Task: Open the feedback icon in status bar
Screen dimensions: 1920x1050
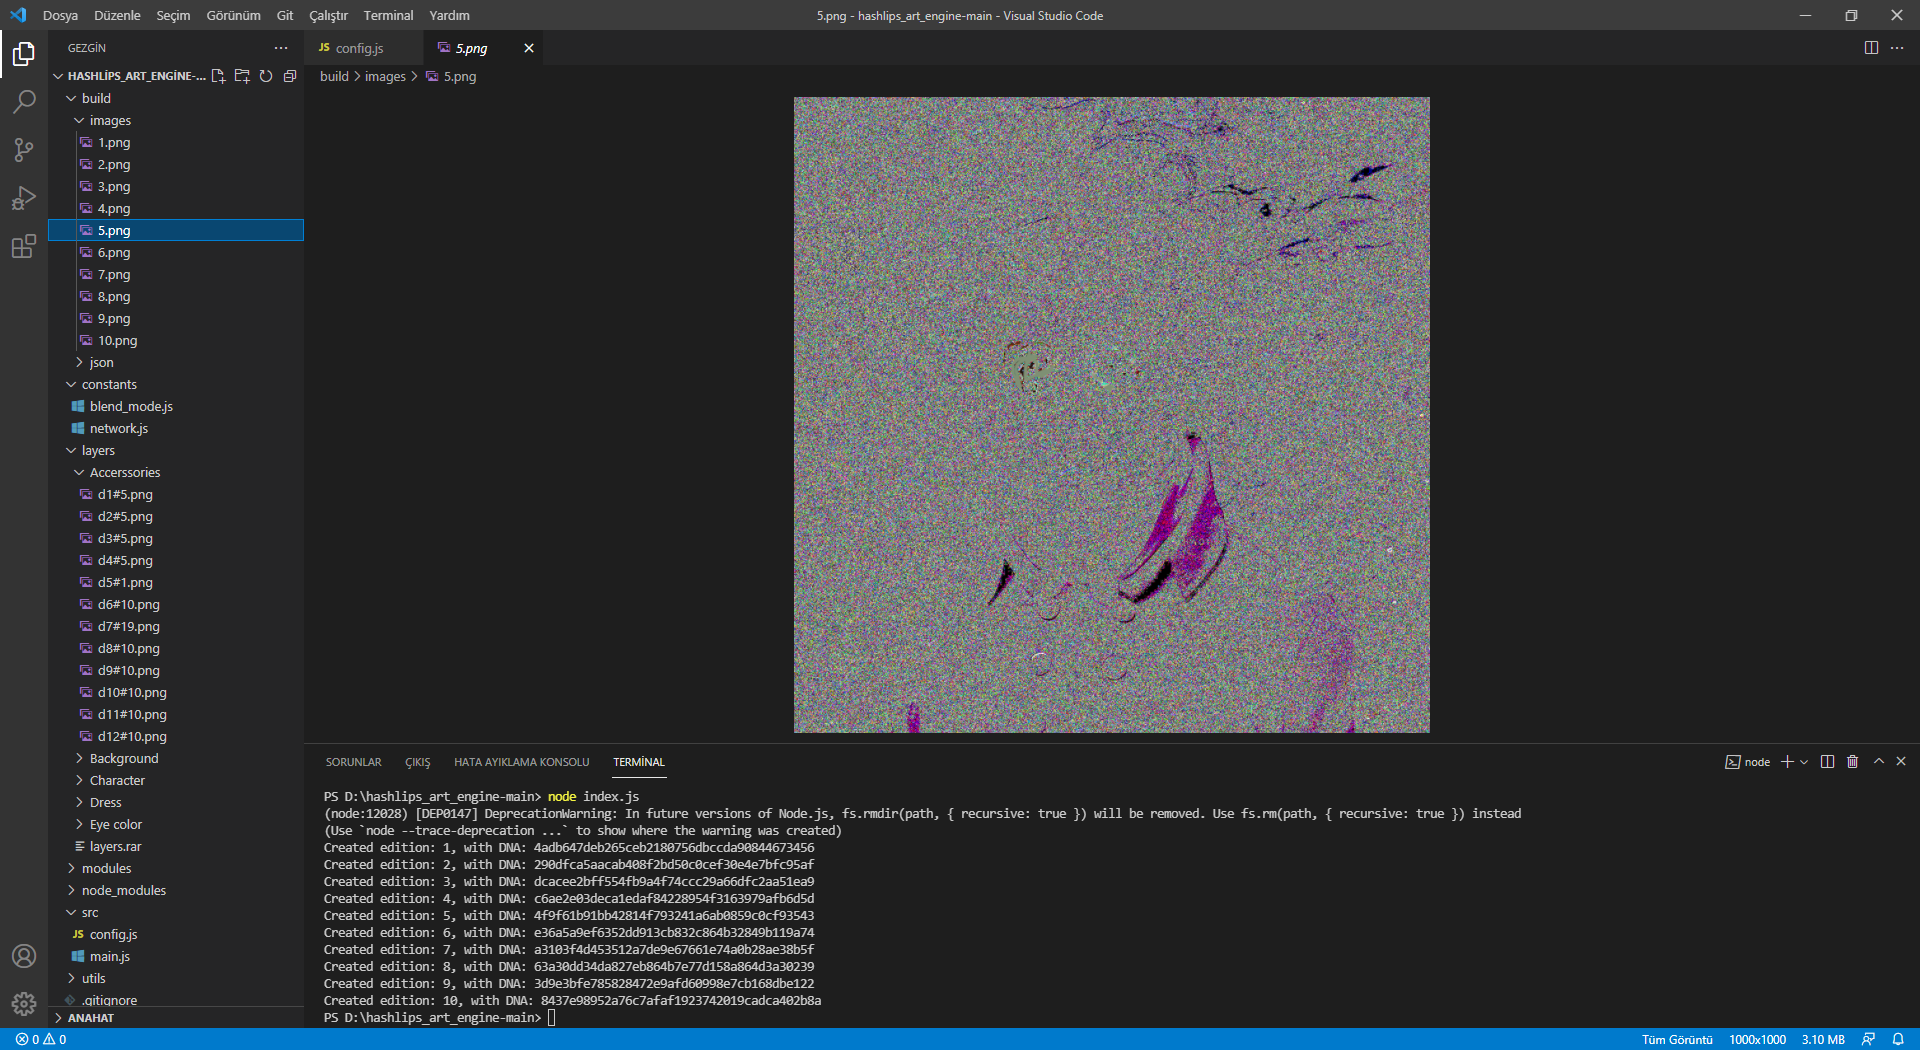Action: [x=1868, y=1039]
